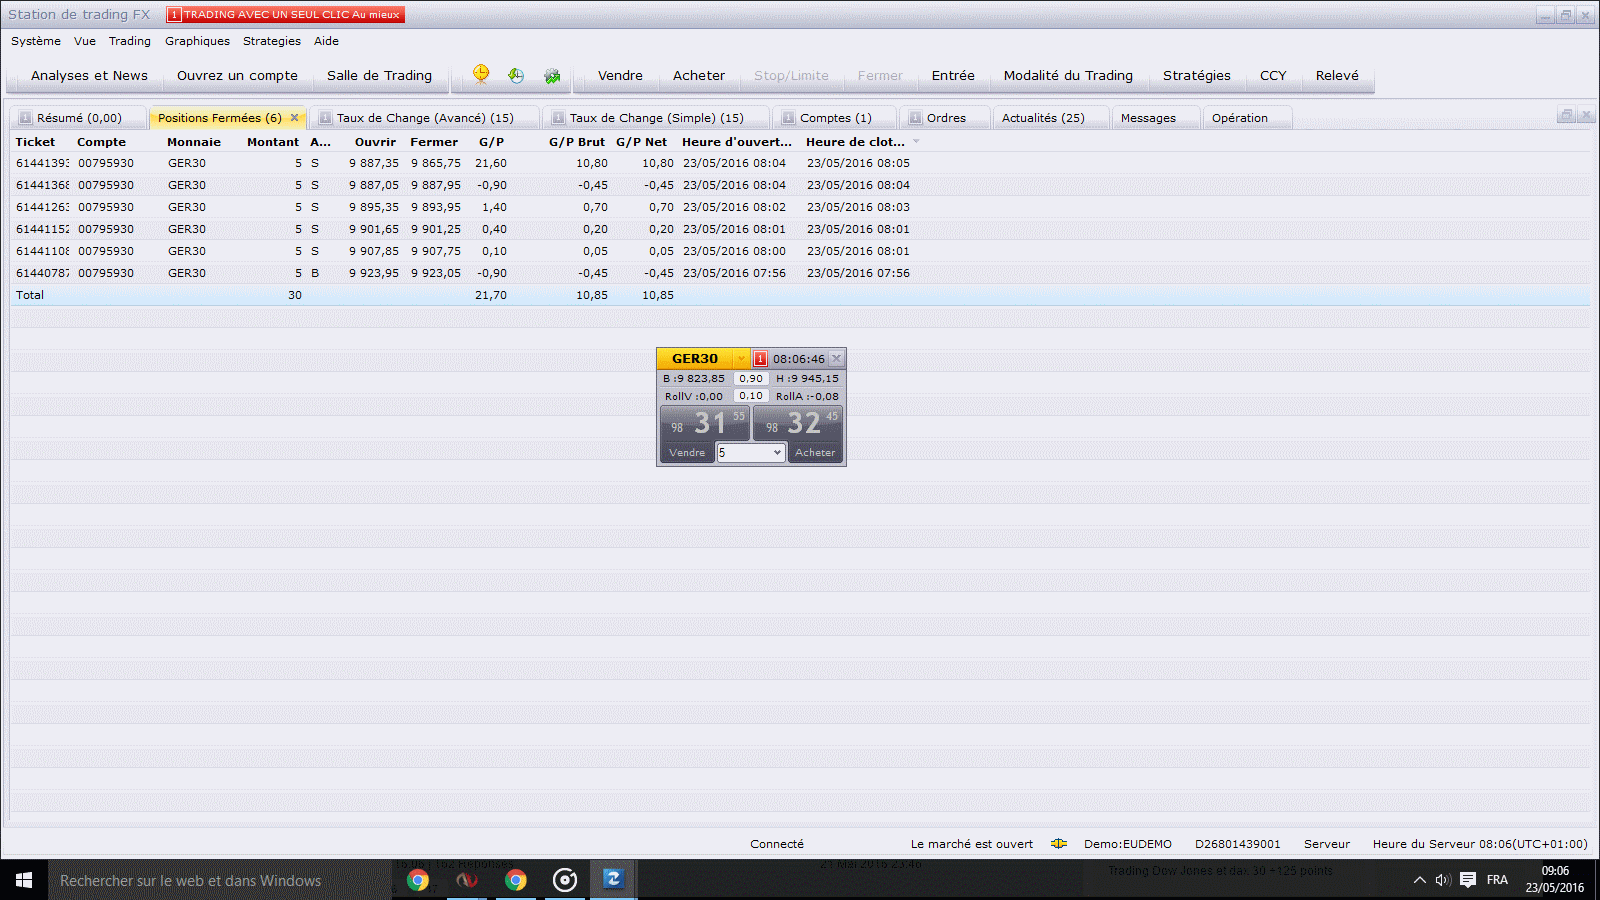Open the Vue menu
The height and width of the screenshot is (900, 1600).
pos(85,41)
